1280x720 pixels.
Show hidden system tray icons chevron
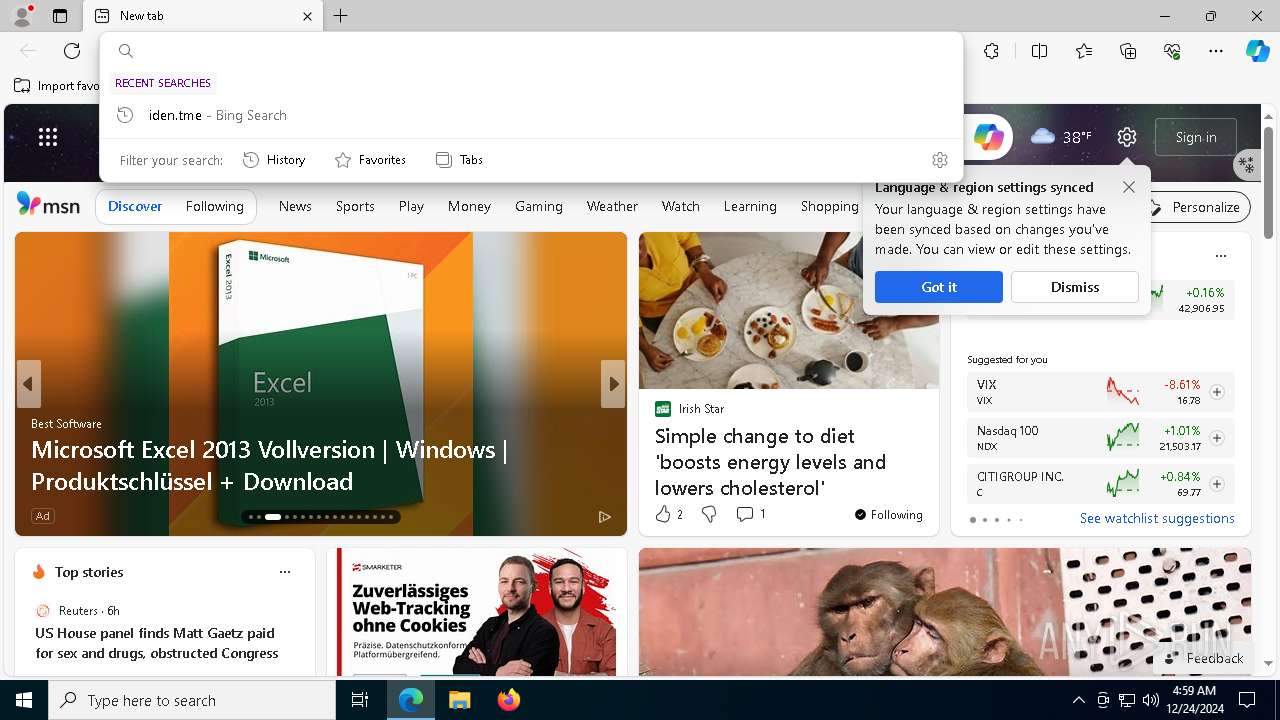[x=1078, y=700]
